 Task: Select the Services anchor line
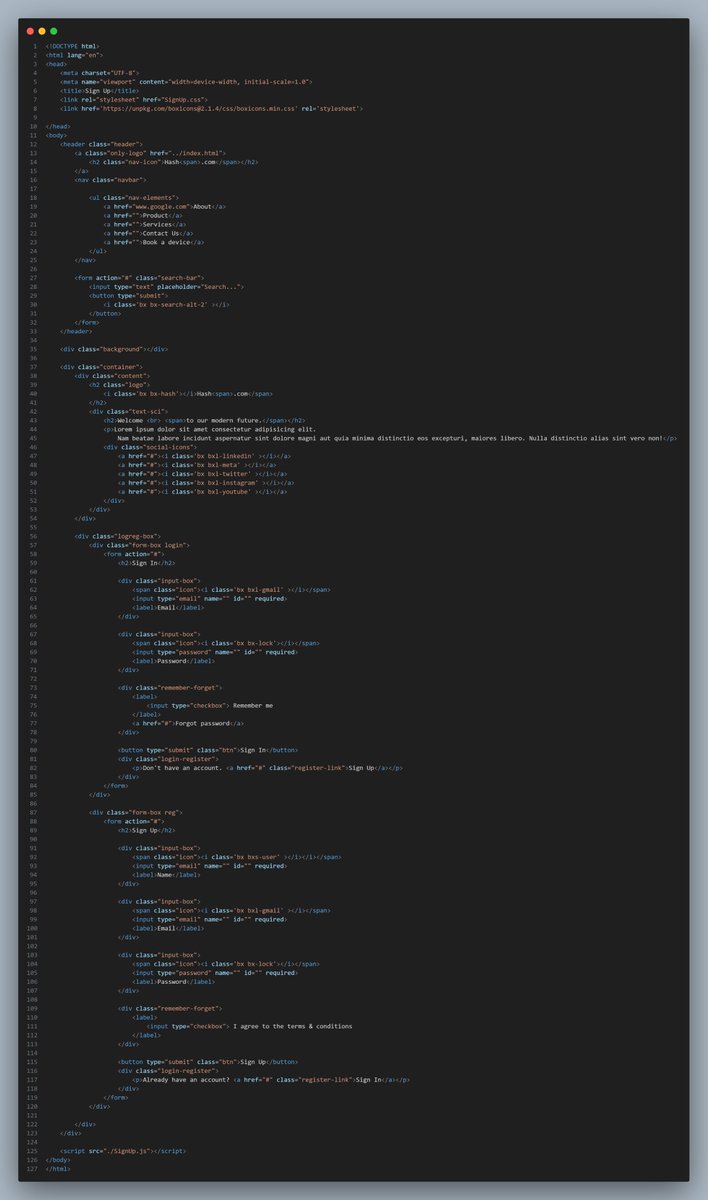pyautogui.click(x=145, y=224)
